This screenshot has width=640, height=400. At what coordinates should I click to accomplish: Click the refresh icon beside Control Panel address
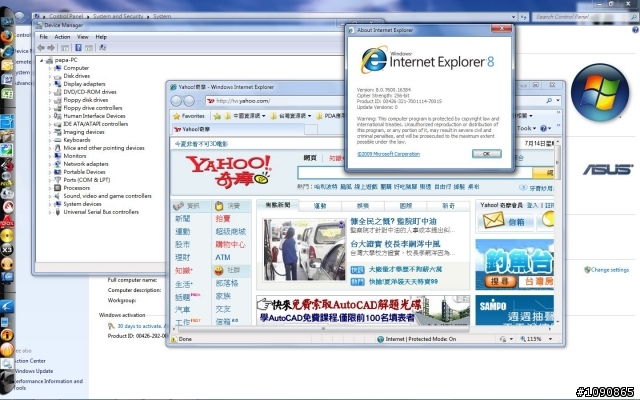coord(524,17)
